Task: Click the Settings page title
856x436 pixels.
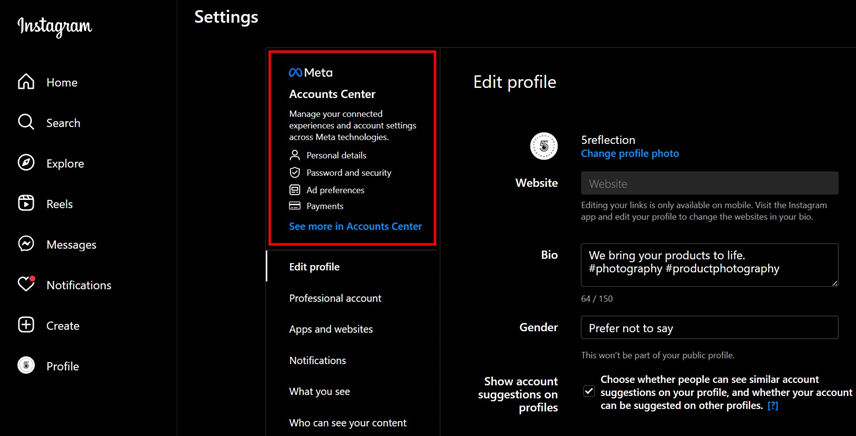Action: tap(226, 17)
